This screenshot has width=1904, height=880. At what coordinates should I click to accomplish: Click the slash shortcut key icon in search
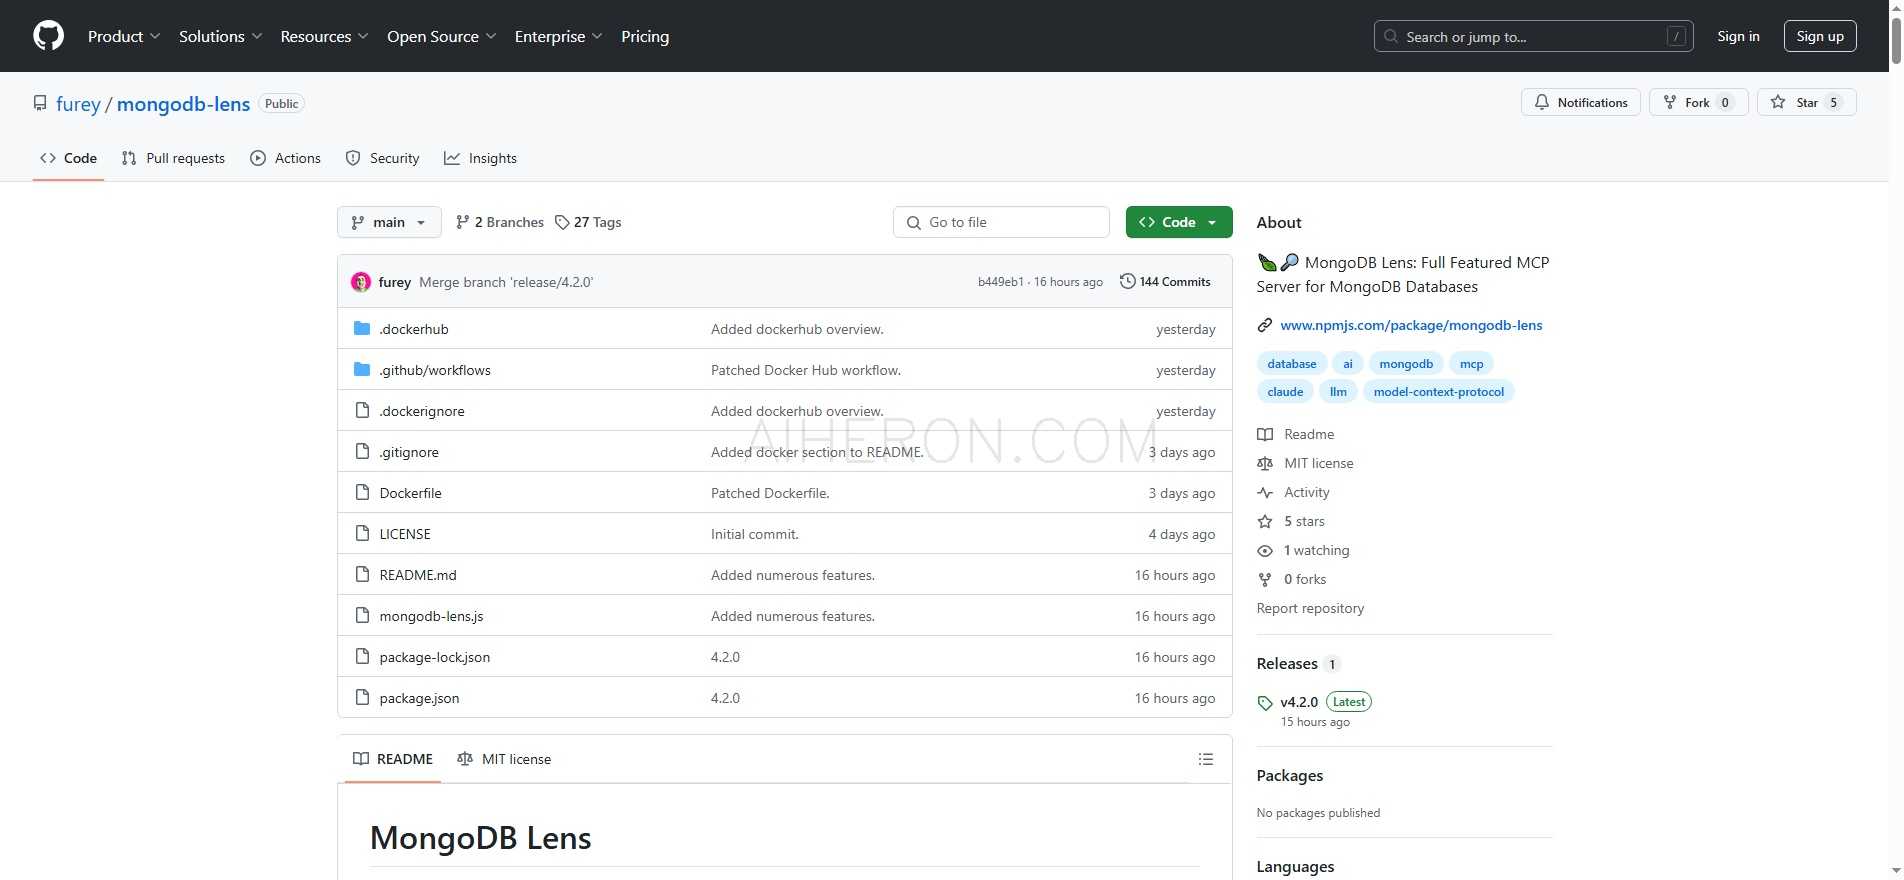(x=1676, y=36)
